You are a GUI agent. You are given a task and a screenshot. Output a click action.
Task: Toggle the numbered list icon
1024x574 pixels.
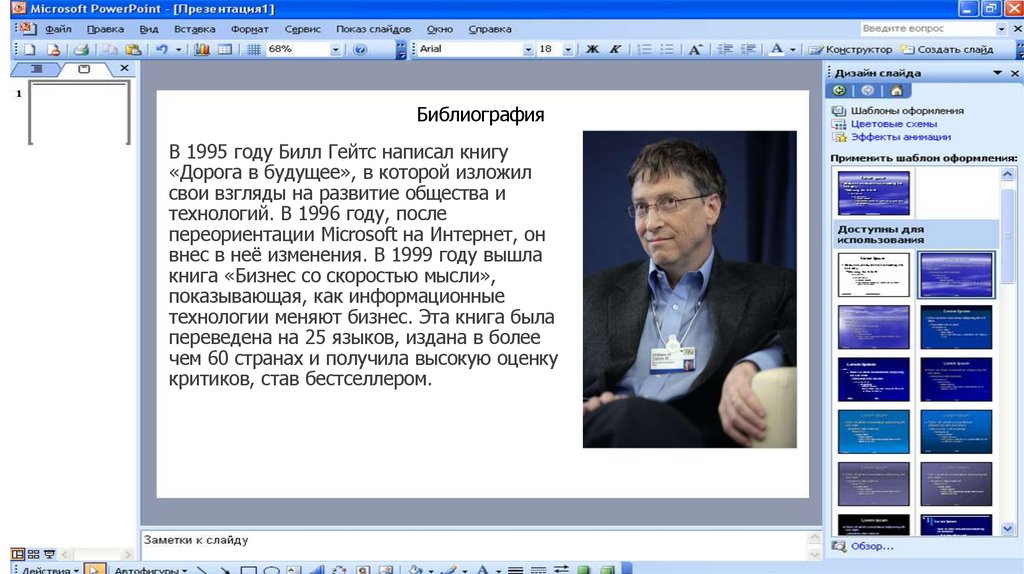tap(644, 50)
